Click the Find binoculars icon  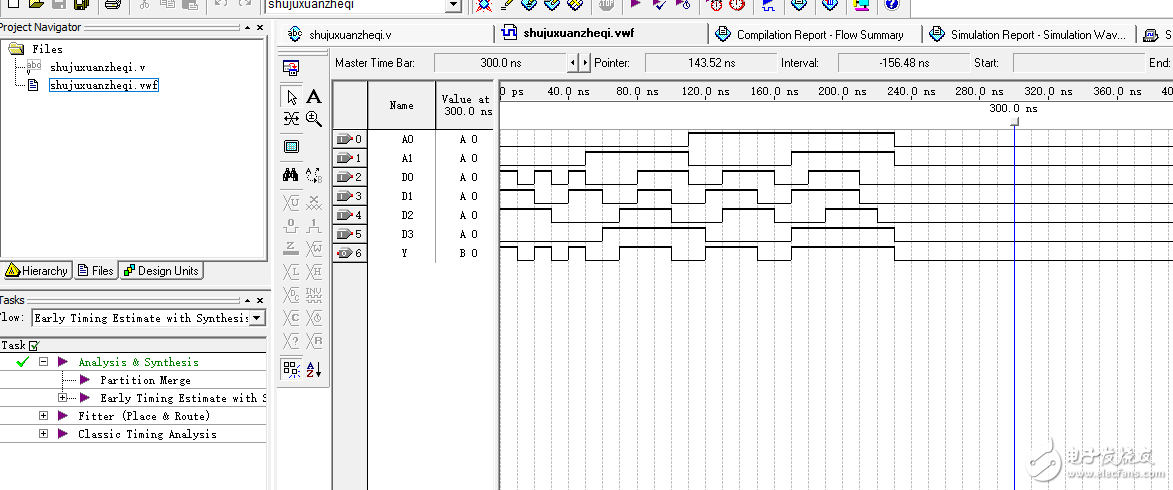(291, 175)
